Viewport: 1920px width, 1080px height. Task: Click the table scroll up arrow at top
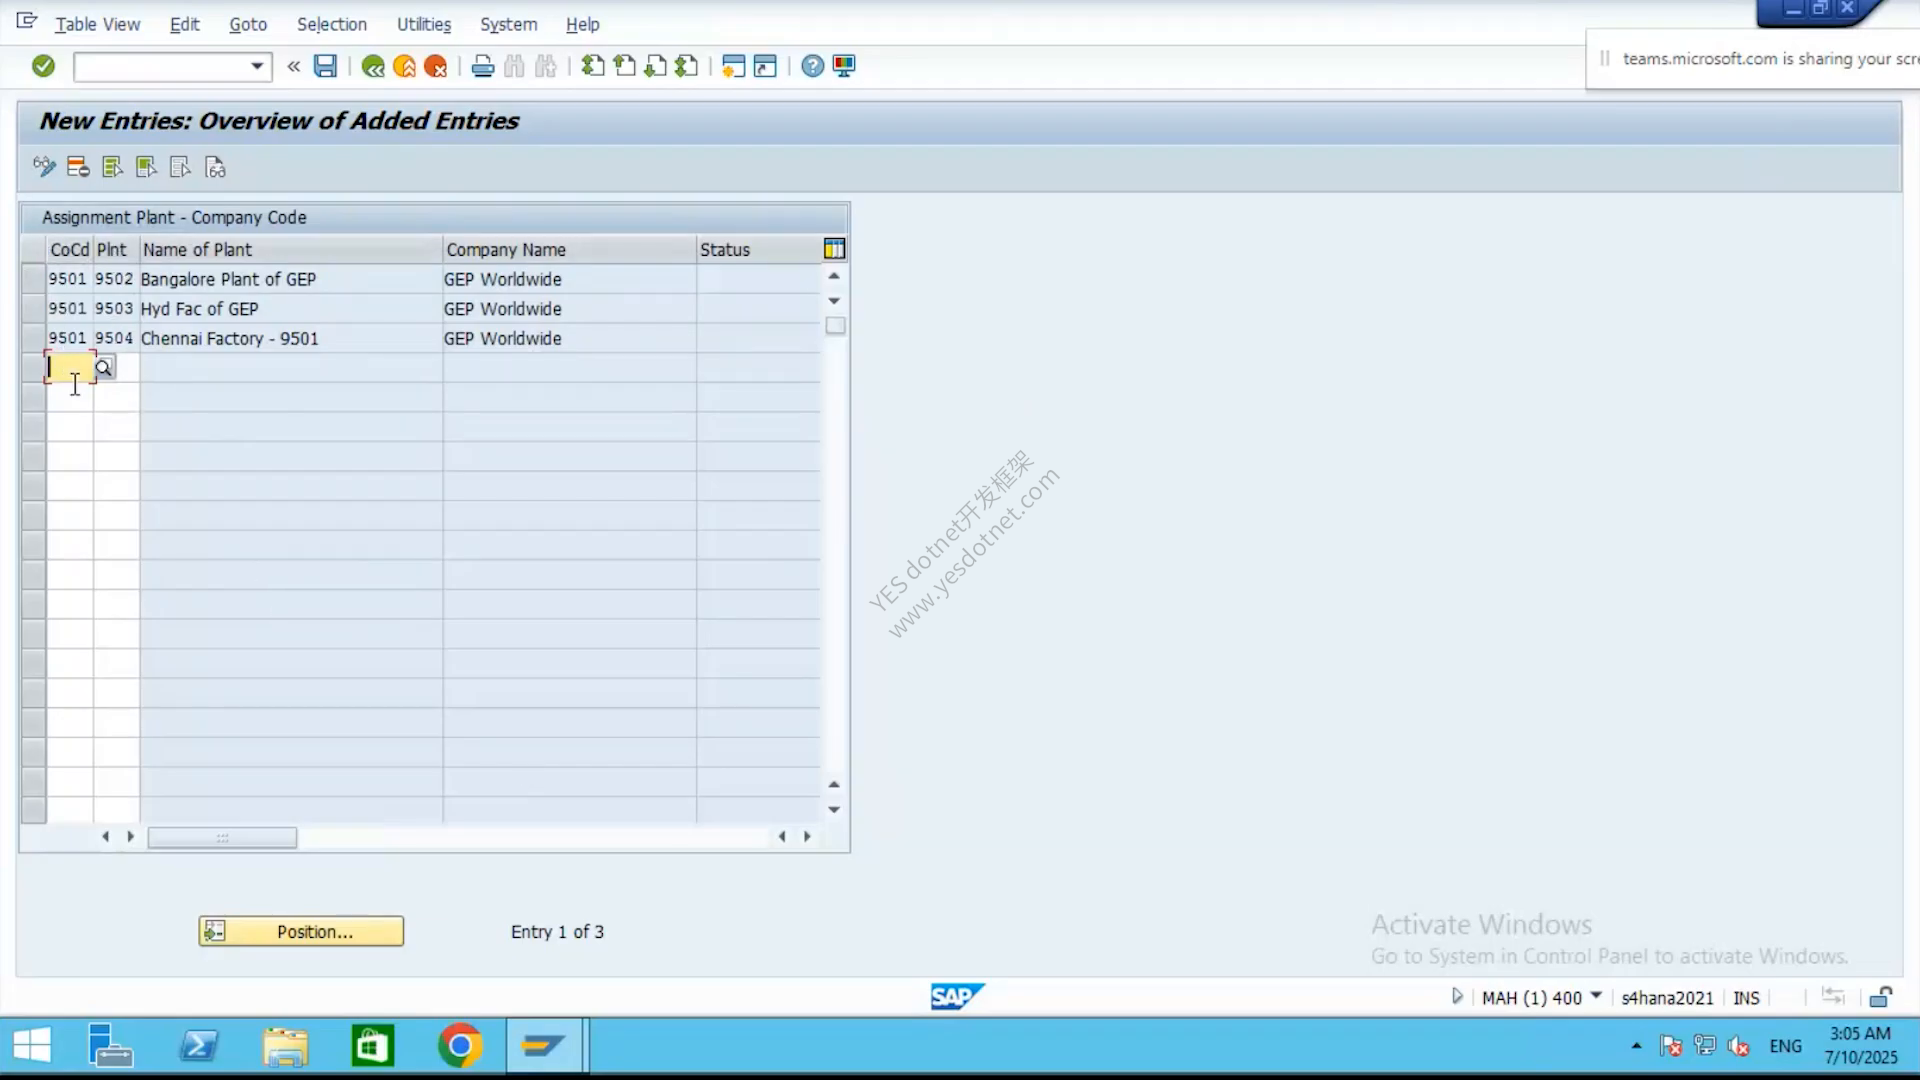[834, 276]
